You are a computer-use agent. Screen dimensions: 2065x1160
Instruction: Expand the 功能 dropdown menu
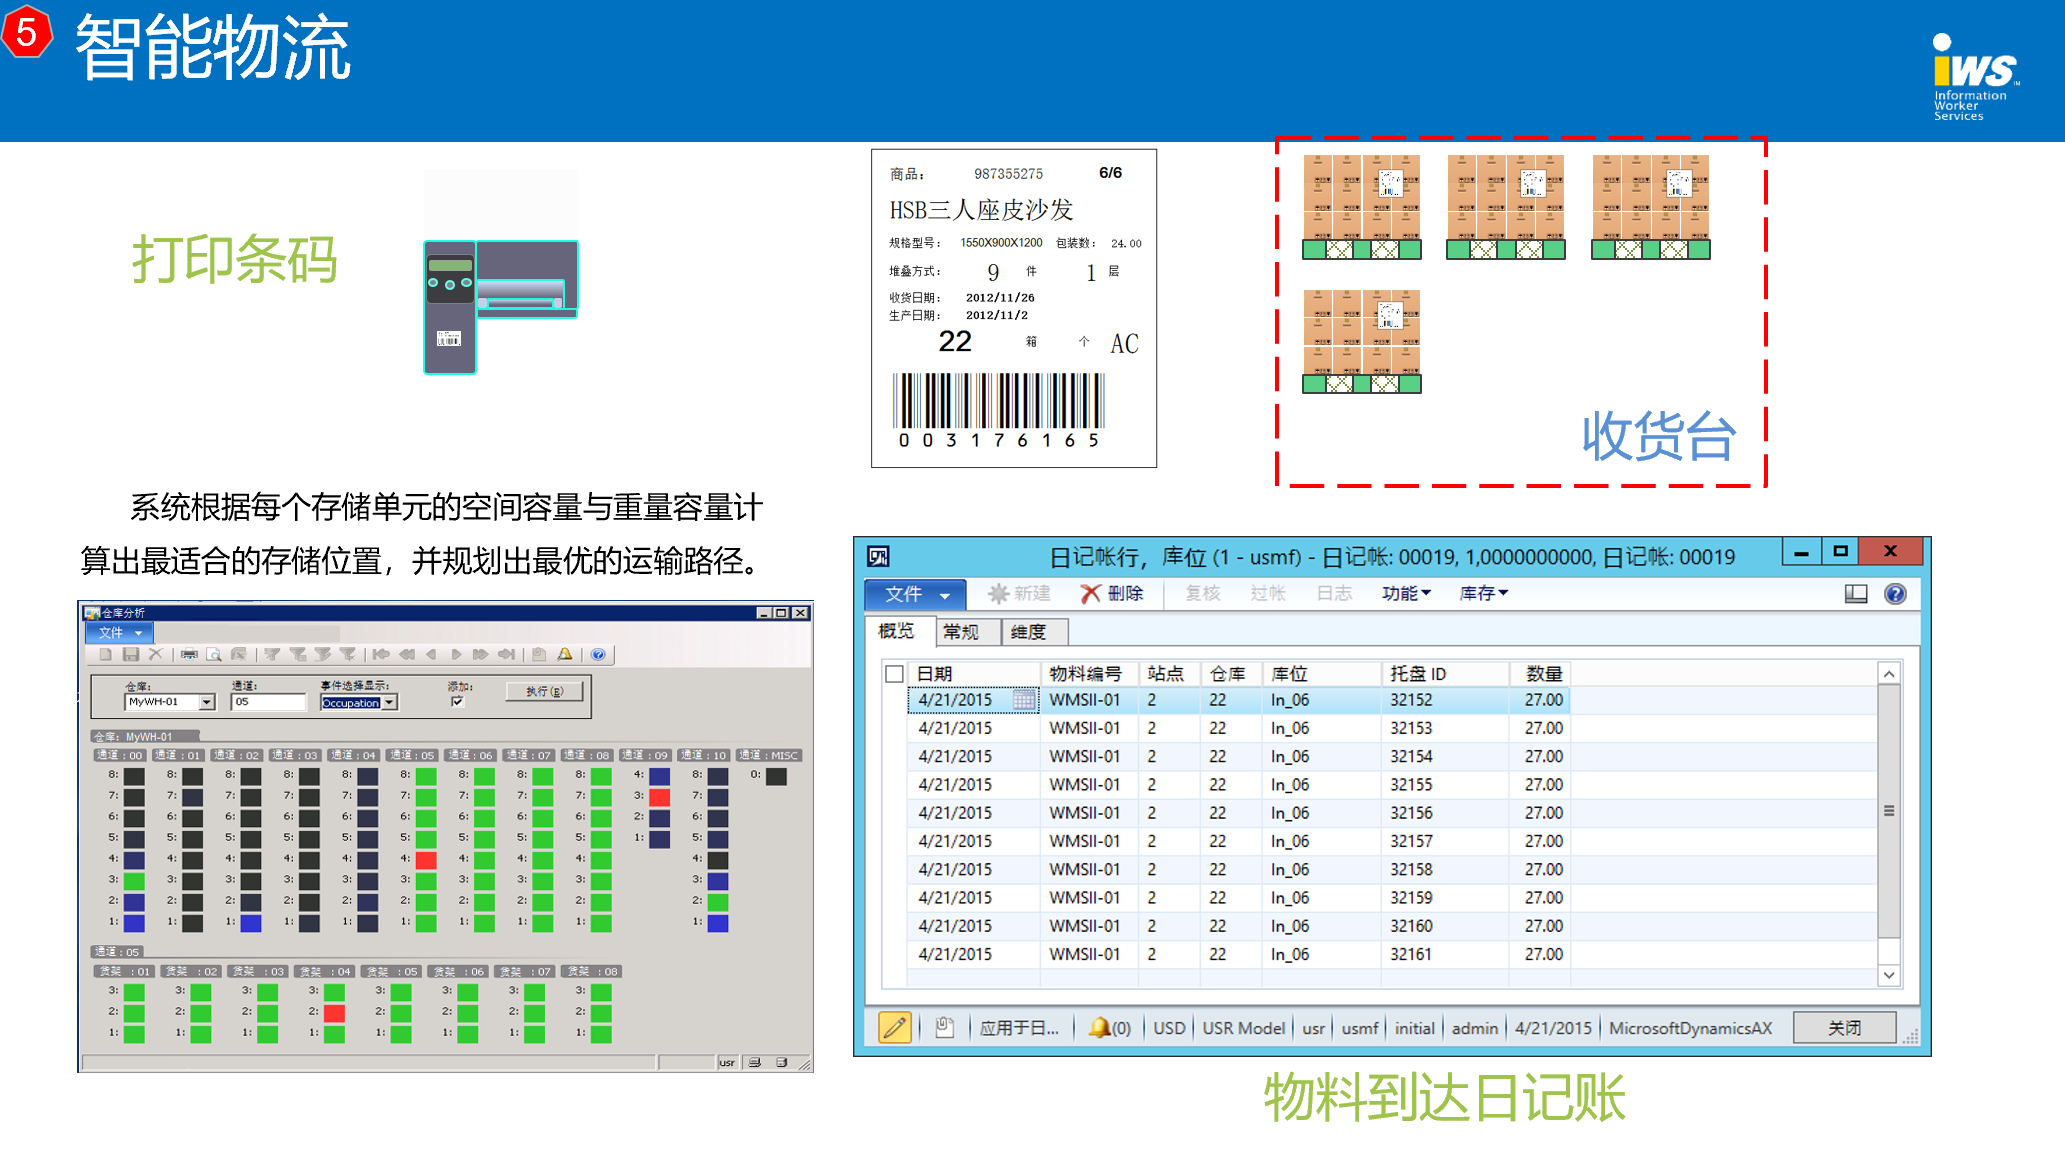(1406, 594)
